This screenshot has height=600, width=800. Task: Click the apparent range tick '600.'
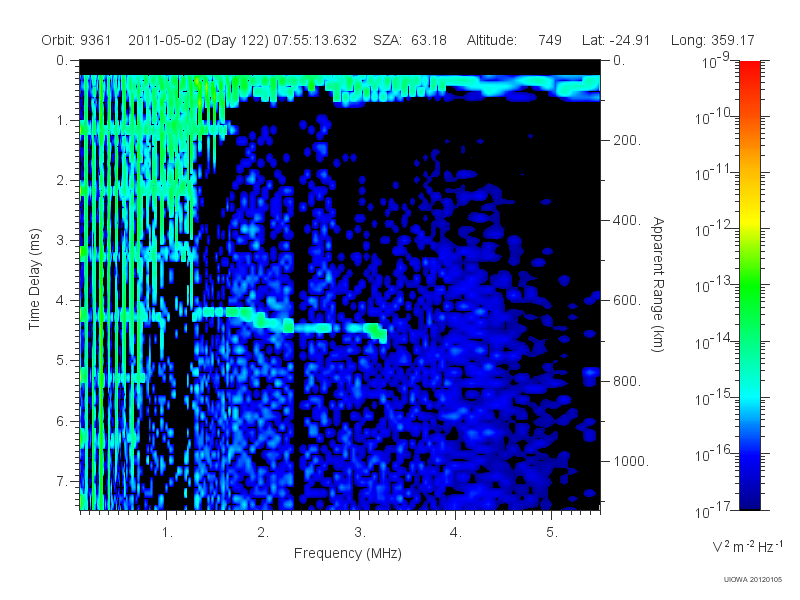627,301
